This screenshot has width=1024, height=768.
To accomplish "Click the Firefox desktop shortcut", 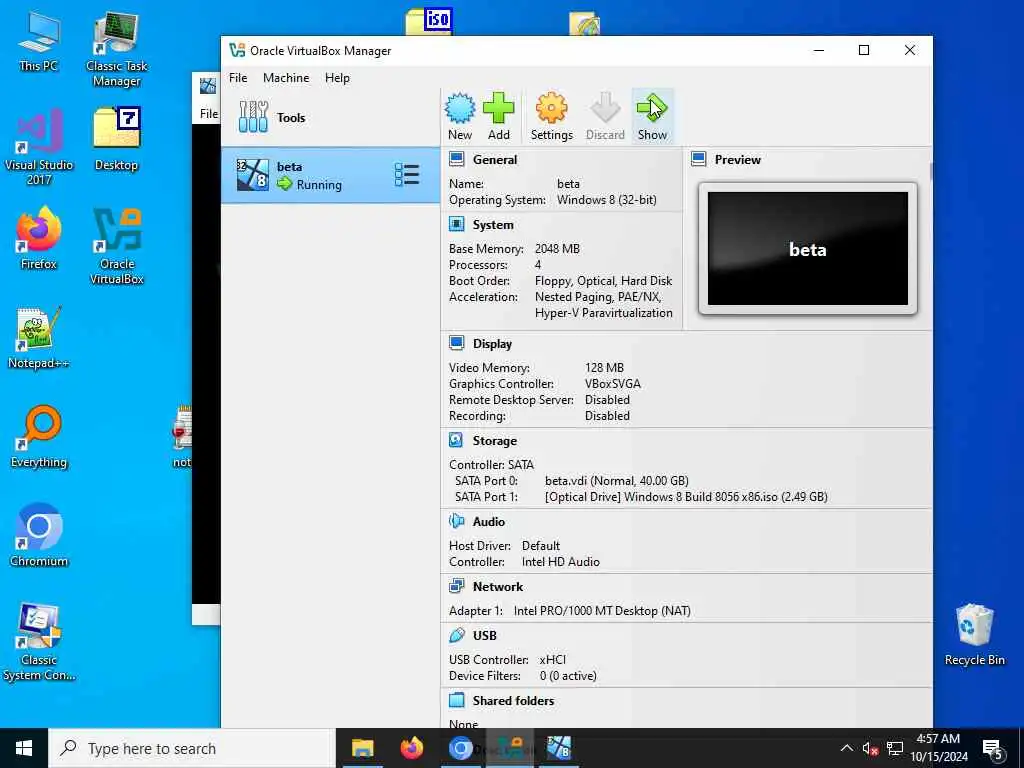I will click(39, 238).
